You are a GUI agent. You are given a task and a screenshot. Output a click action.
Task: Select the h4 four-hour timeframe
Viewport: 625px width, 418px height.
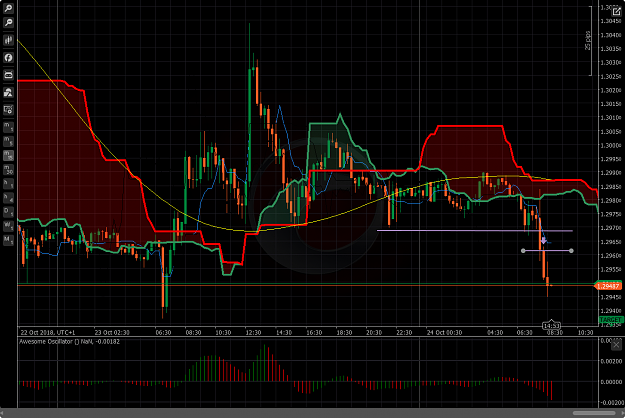pos(8,198)
